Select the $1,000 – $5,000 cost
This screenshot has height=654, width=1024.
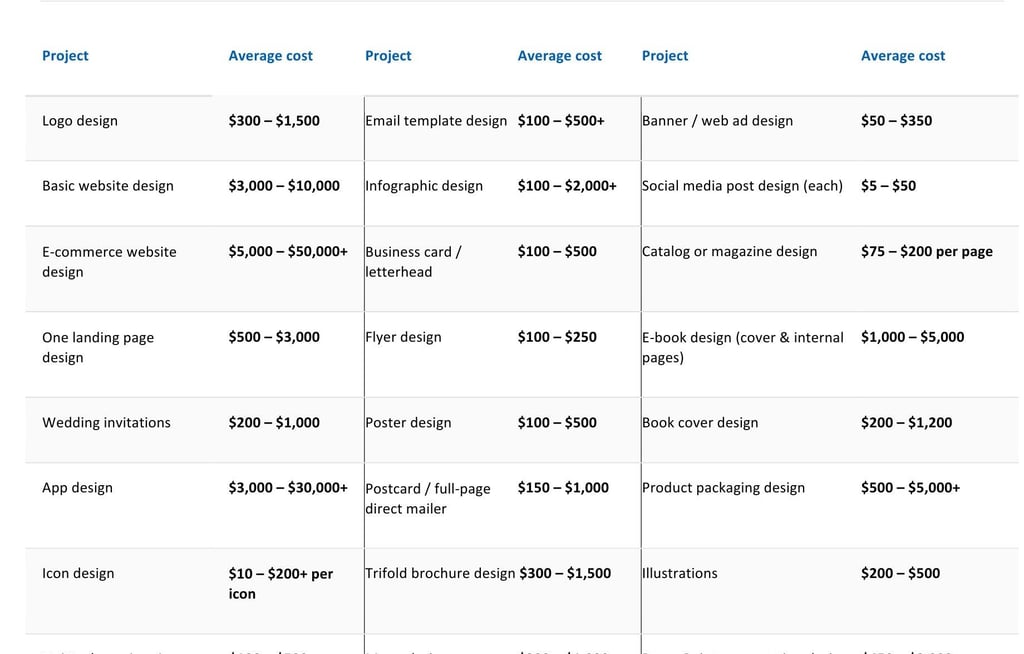pyautogui.click(x=912, y=337)
